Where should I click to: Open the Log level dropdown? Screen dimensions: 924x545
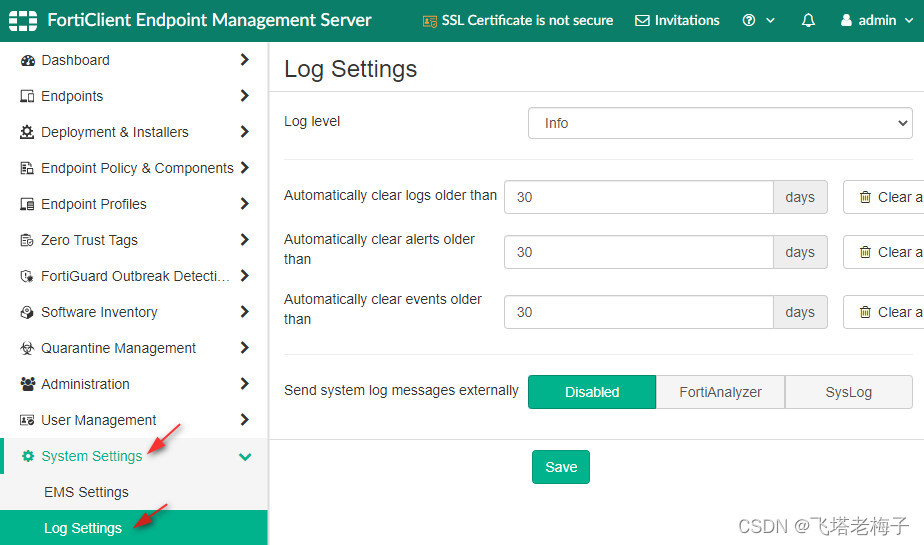pos(720,123)
